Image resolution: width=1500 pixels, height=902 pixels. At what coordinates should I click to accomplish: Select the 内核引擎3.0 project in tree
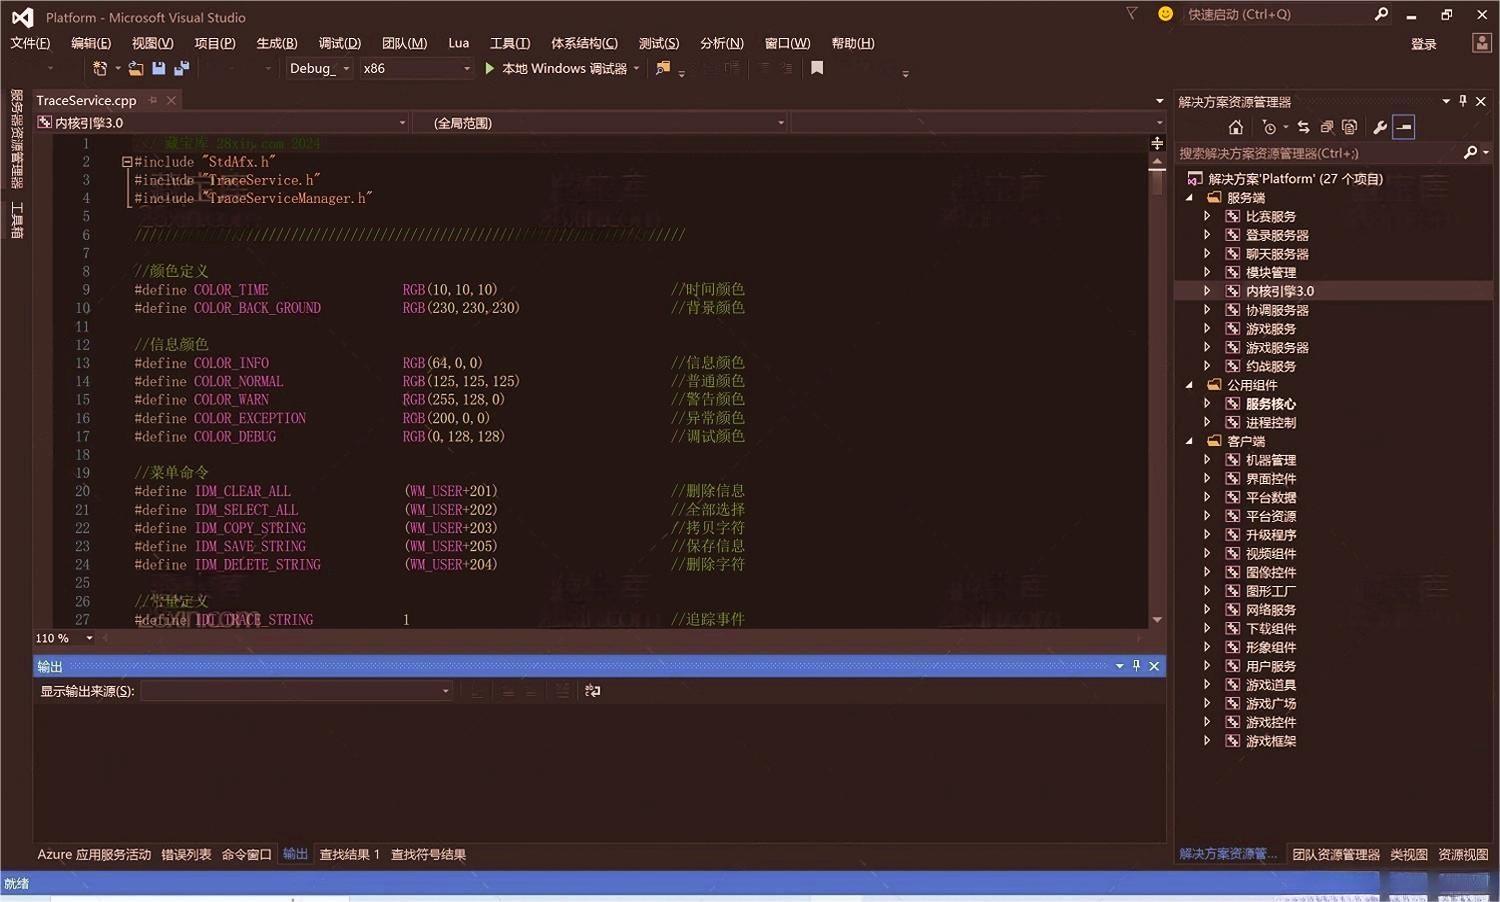click(x=1280, y=291)
